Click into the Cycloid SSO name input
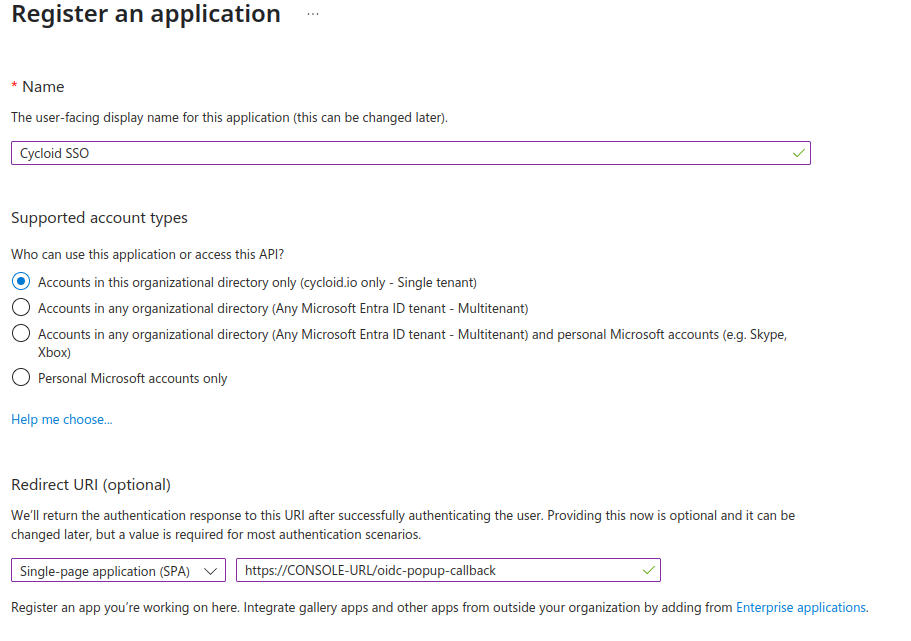This screenshot has width=911, height=641. 400,153
